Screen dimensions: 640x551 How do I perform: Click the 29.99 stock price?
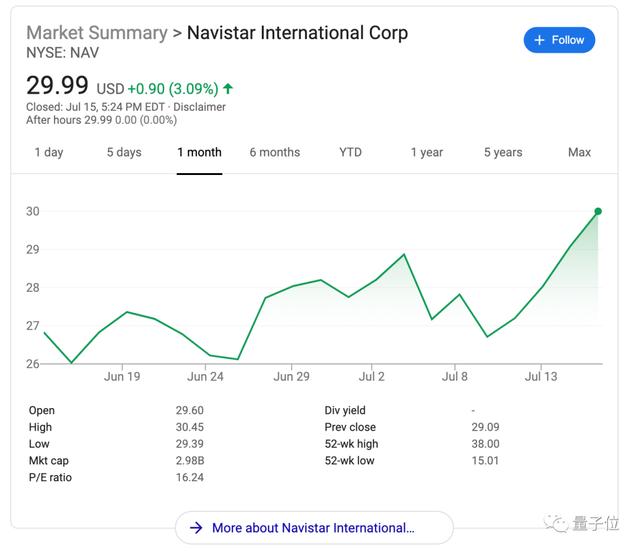(x=57, y=85)
